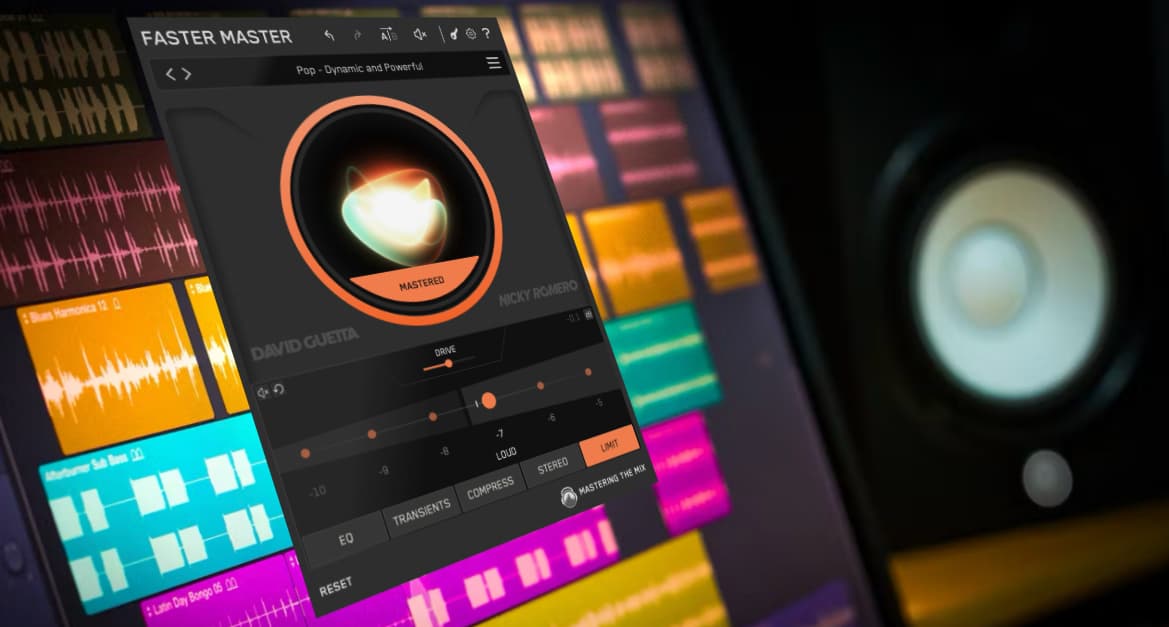Go to next preset with right chevron
Viewport: 1169px width, 627px height.
pos(187,73)
